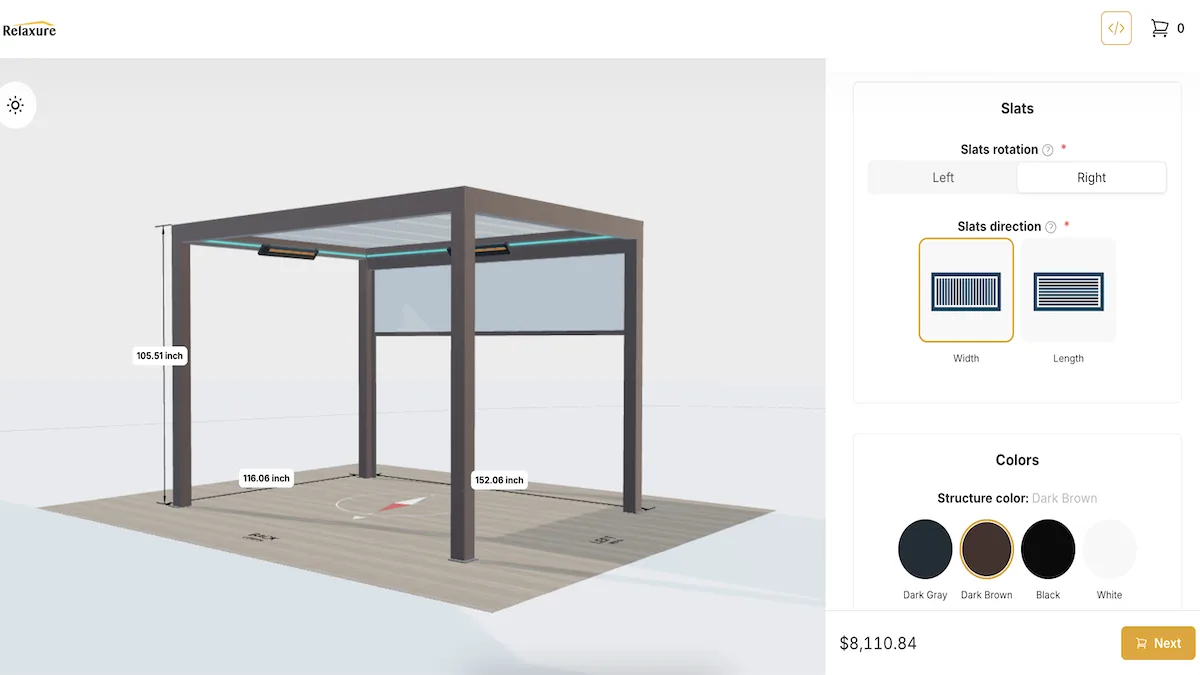Open the embed code icon button
1200x675 pixels.
click(x=1116, y=28)
